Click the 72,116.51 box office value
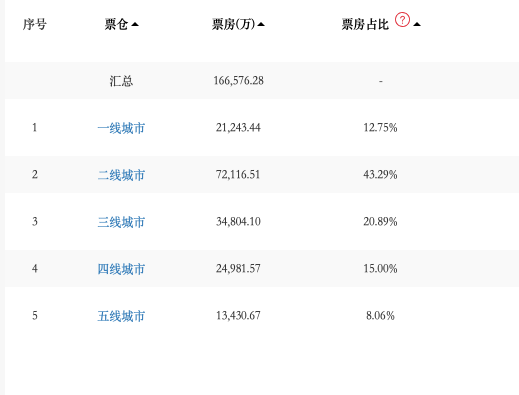519x395 pixels. pyautogui.click(x=238, y=175)
